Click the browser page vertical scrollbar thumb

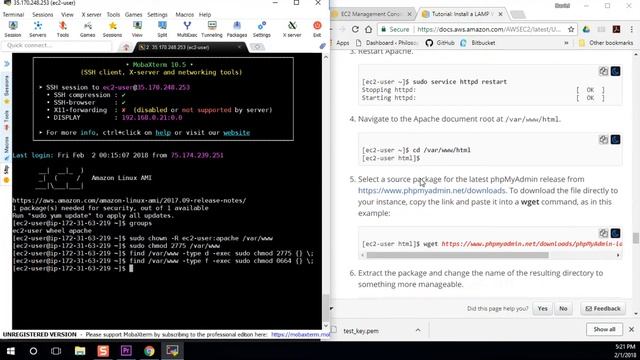[x=636, y=238]
